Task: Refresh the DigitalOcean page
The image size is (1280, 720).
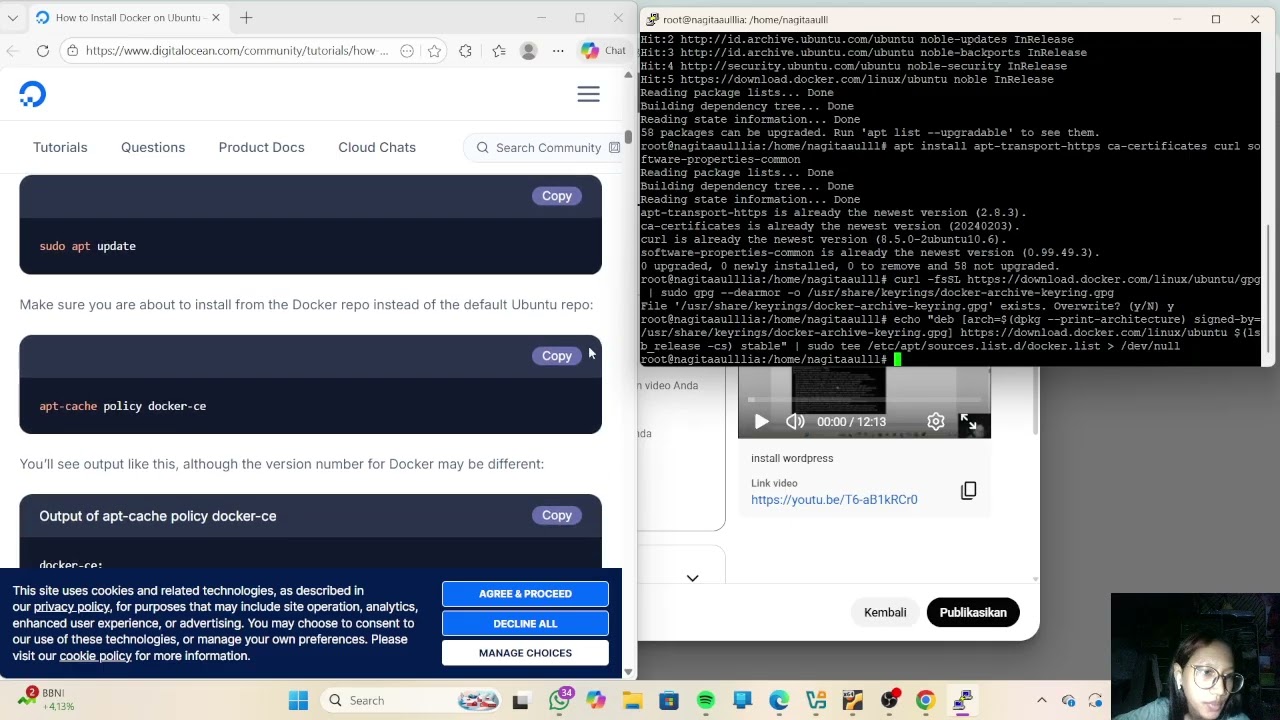Action: pyautogui.click(x=43, y=51)
